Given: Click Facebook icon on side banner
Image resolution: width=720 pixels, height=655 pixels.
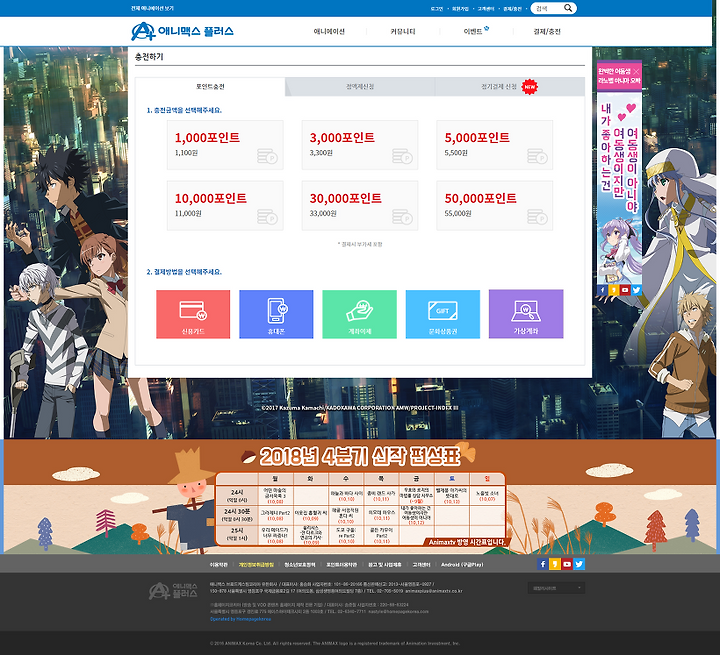Looking at the screenshot, I should pyautogui.click(x=602, y=290).
